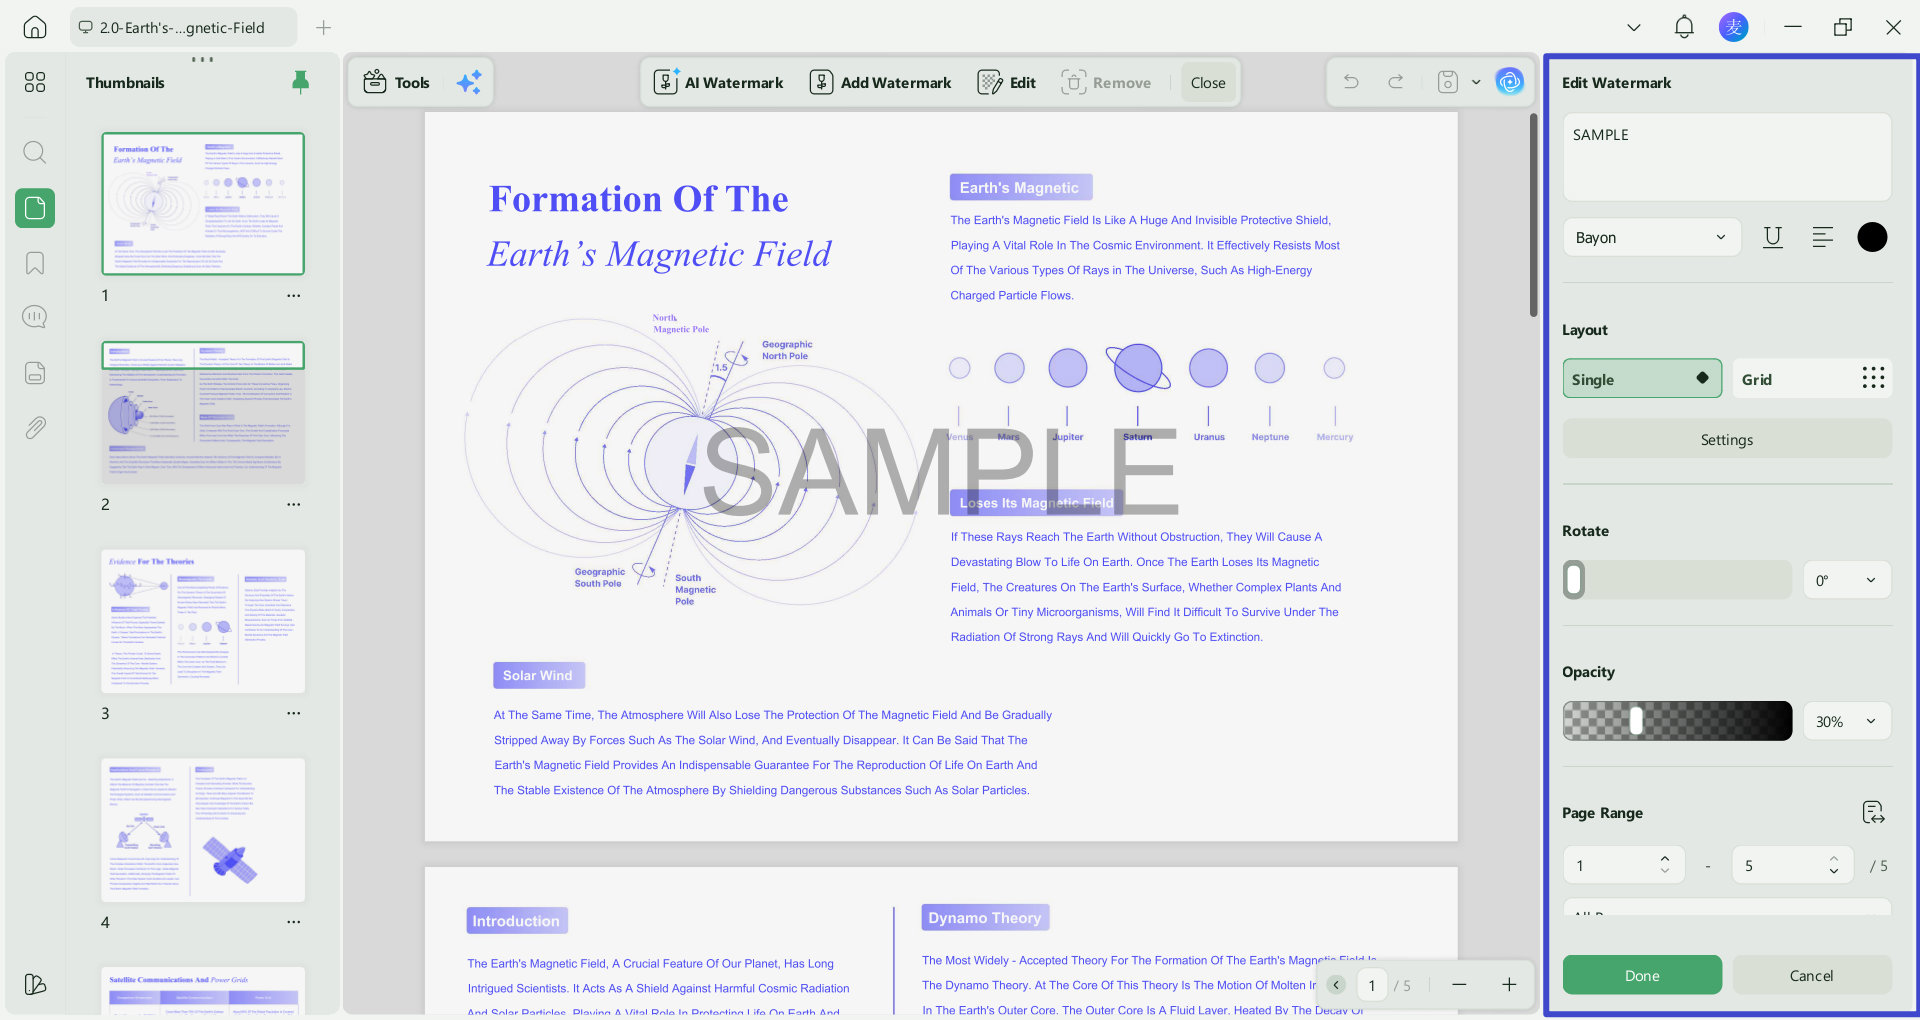Cancel the watermark edit
This screenshot has width=1920, height=1020.
click(x=1812, y=975)
